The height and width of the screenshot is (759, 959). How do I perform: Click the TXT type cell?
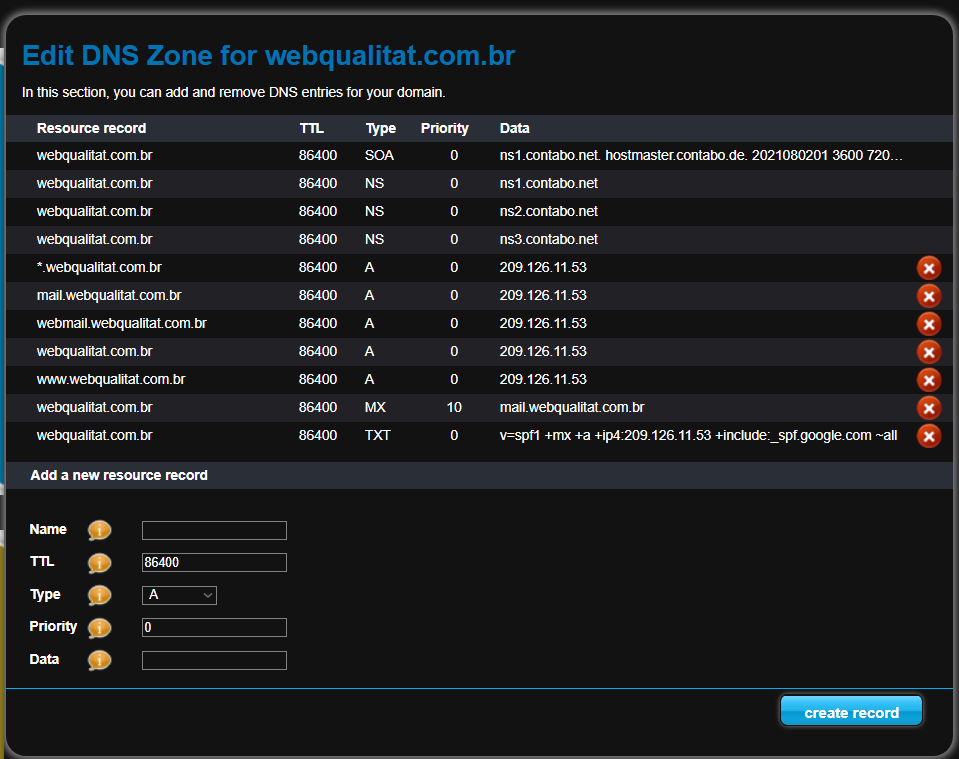point(377,436)
